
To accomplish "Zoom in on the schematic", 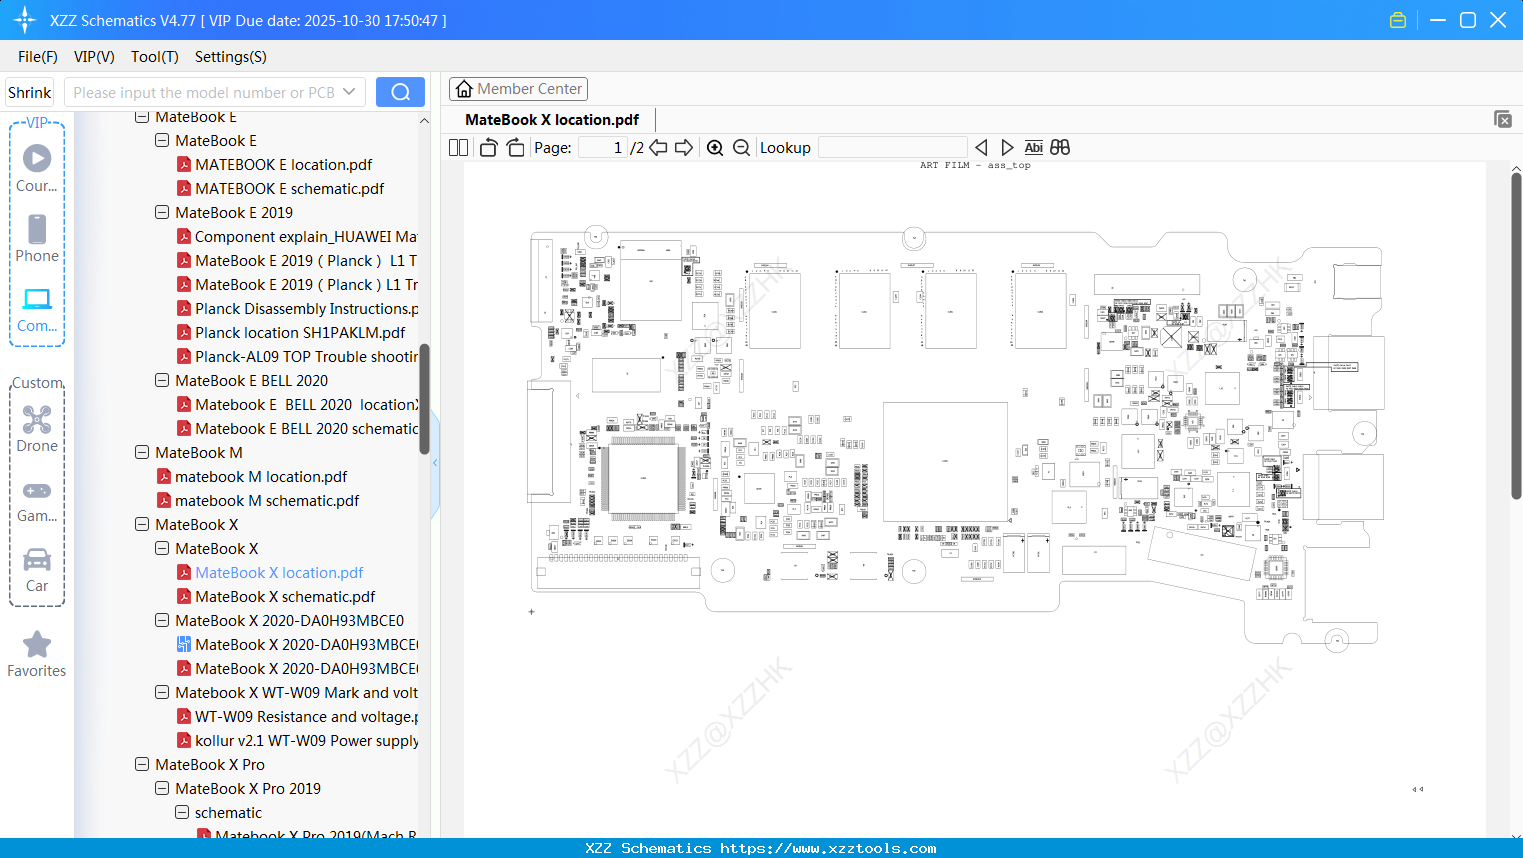I will 715,147.
